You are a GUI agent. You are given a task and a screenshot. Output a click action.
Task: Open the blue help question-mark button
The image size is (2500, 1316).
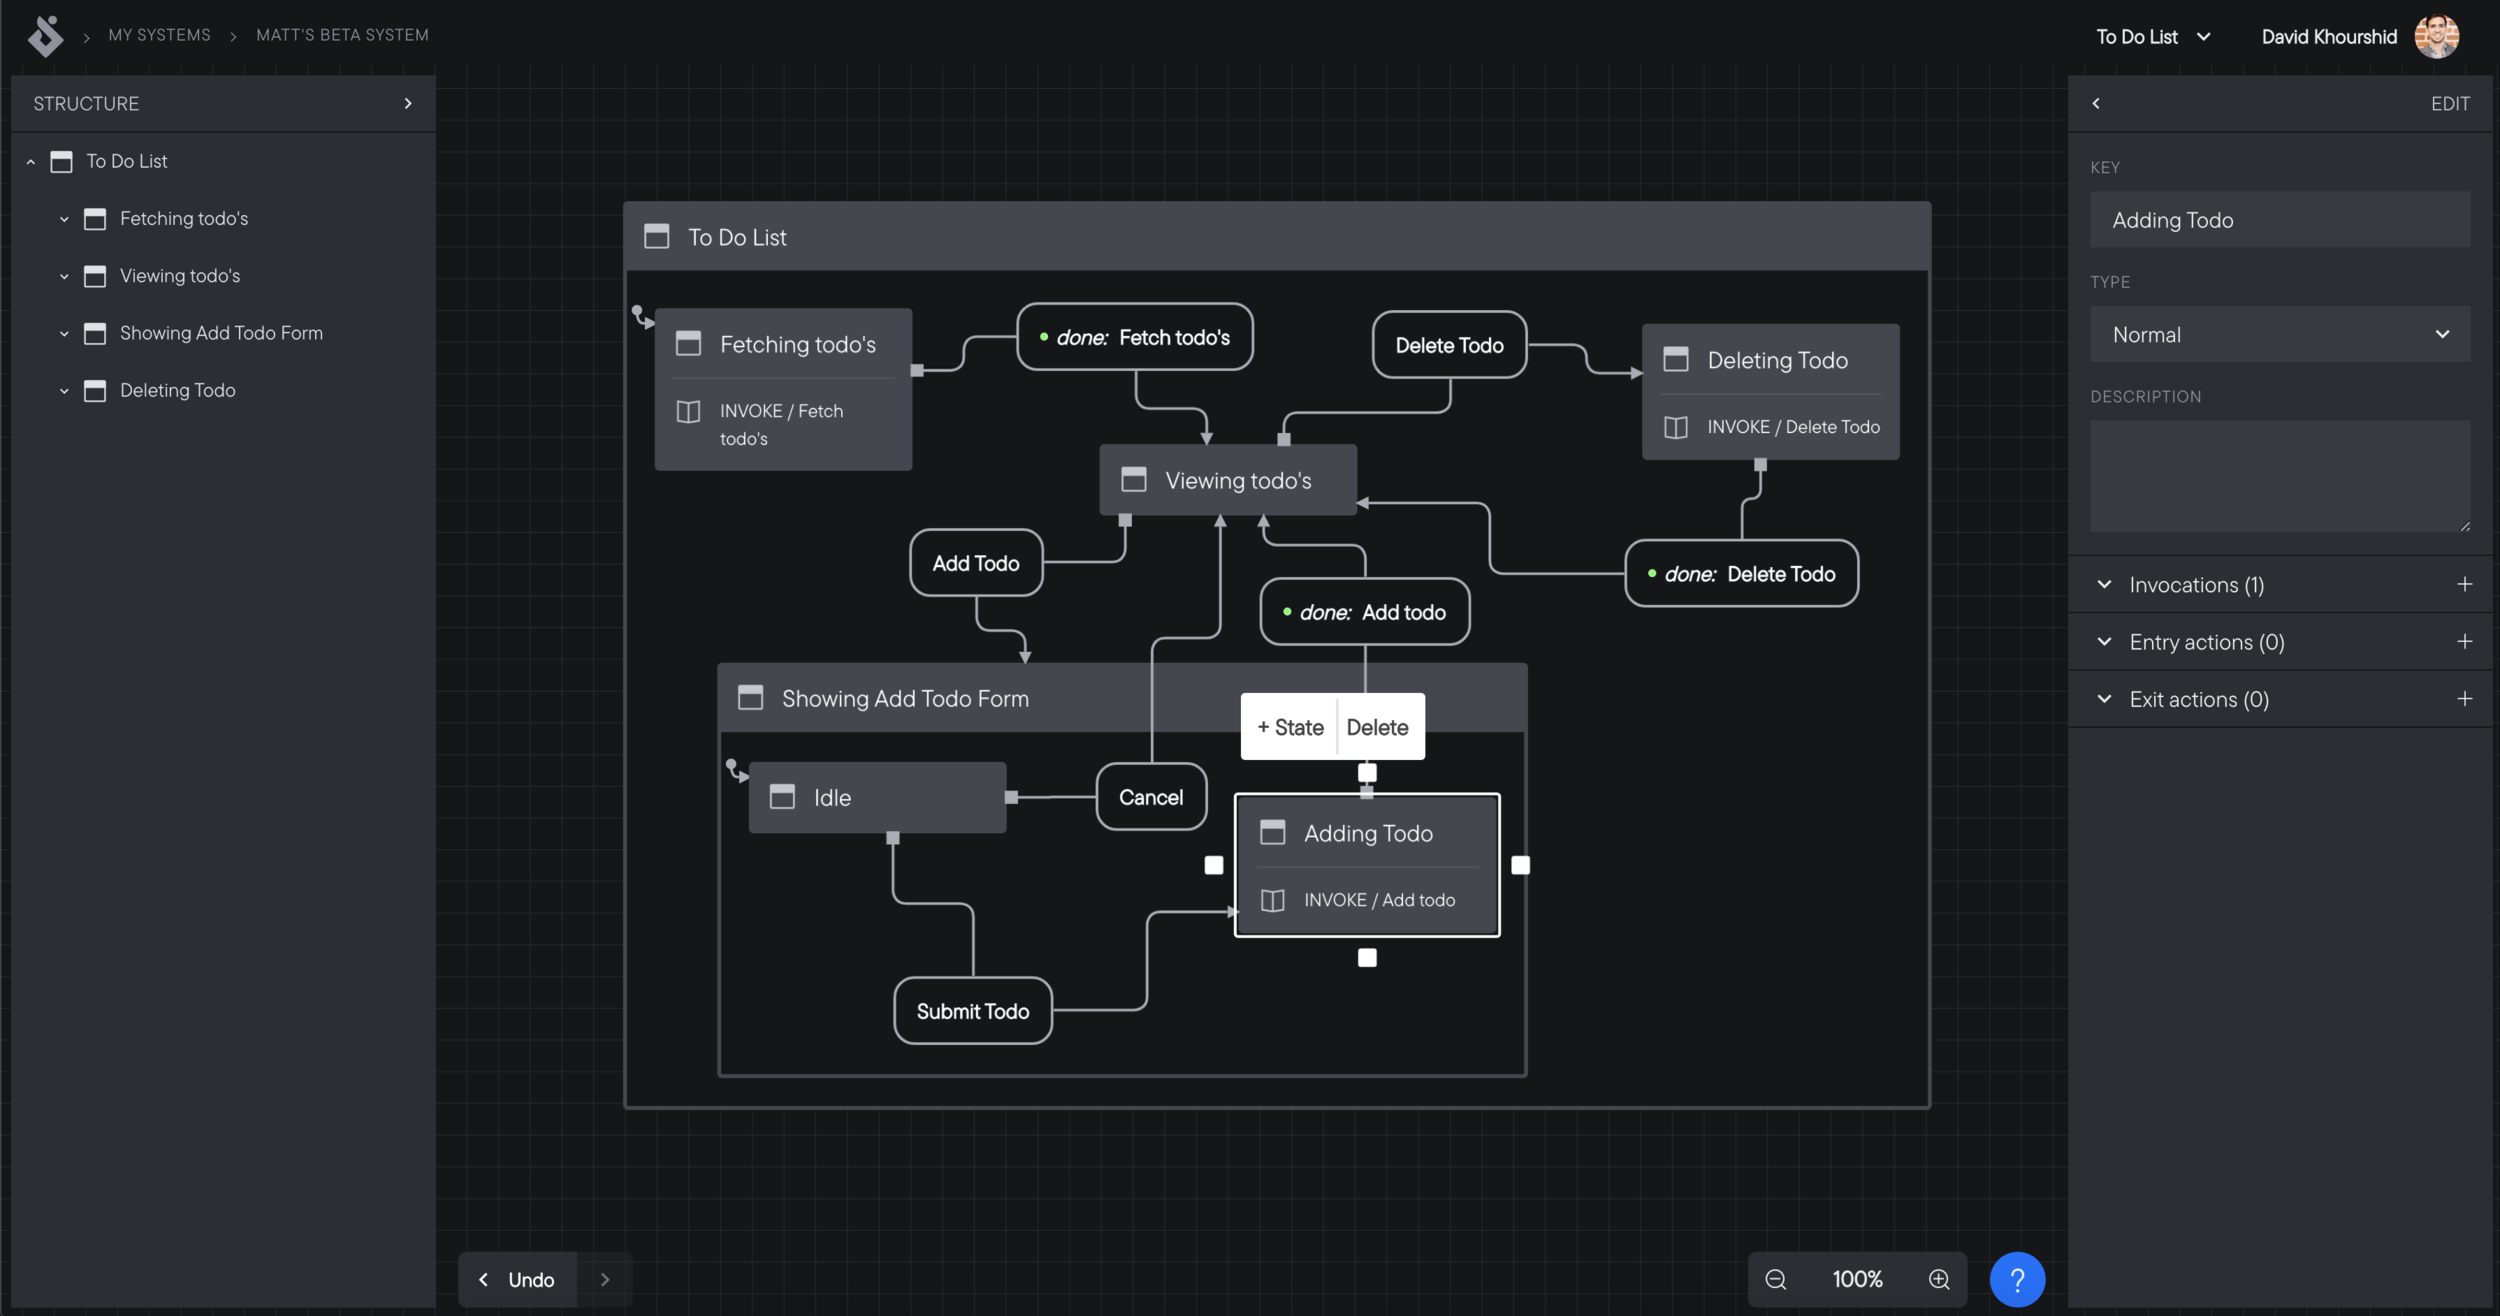[x=2016, y=1279]
